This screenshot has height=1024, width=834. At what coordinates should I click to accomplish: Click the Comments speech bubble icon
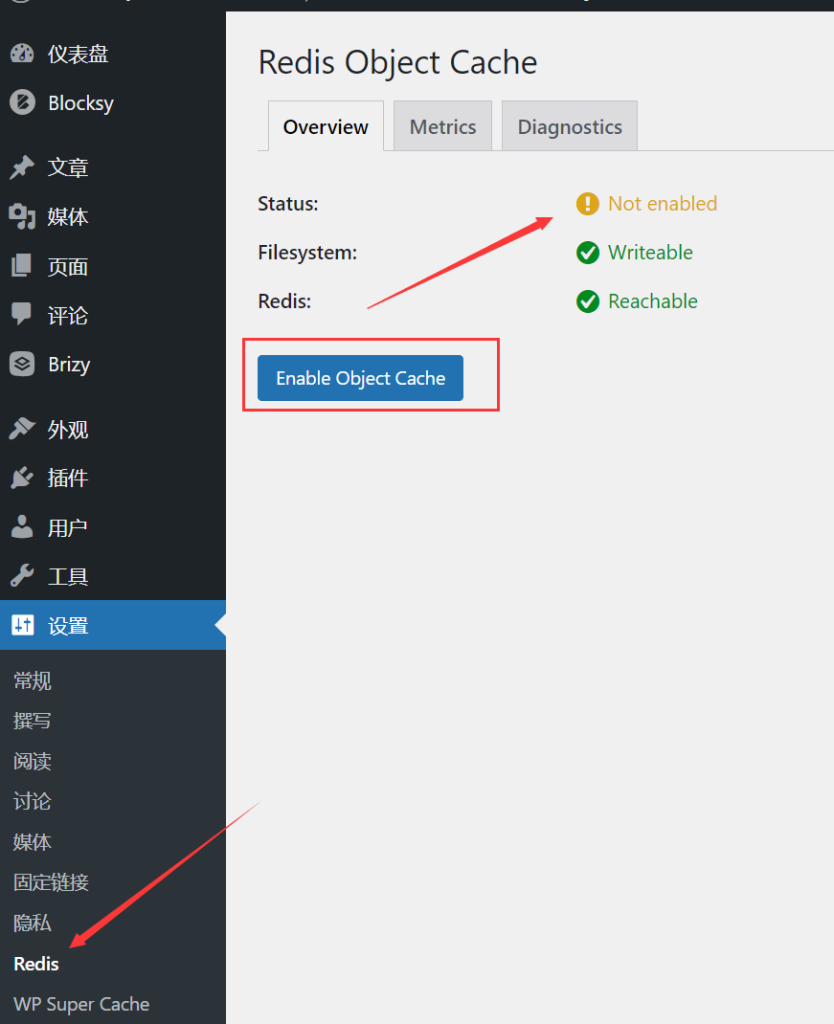click(x=22, y=315)
